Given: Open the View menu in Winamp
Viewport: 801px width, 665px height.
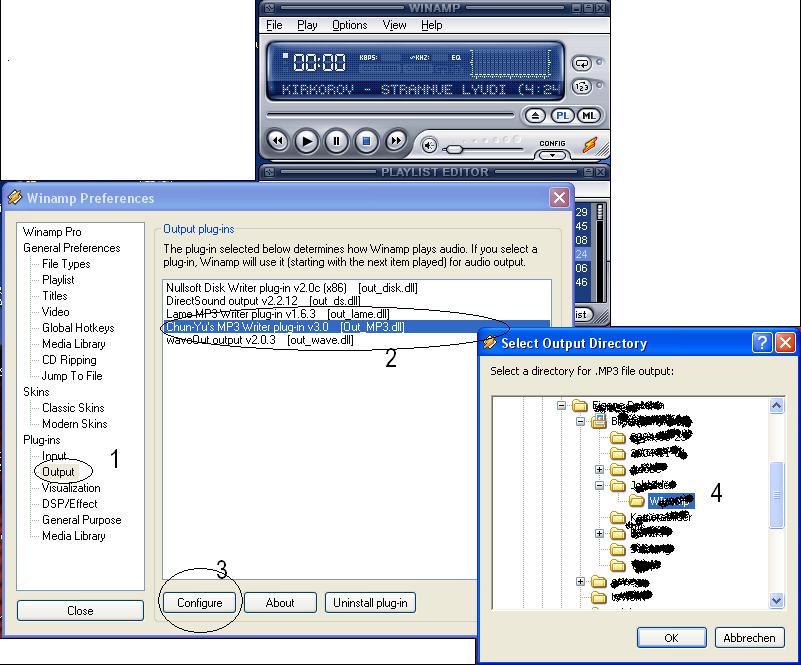Looking at the screenshot, I should click(394, 25).
